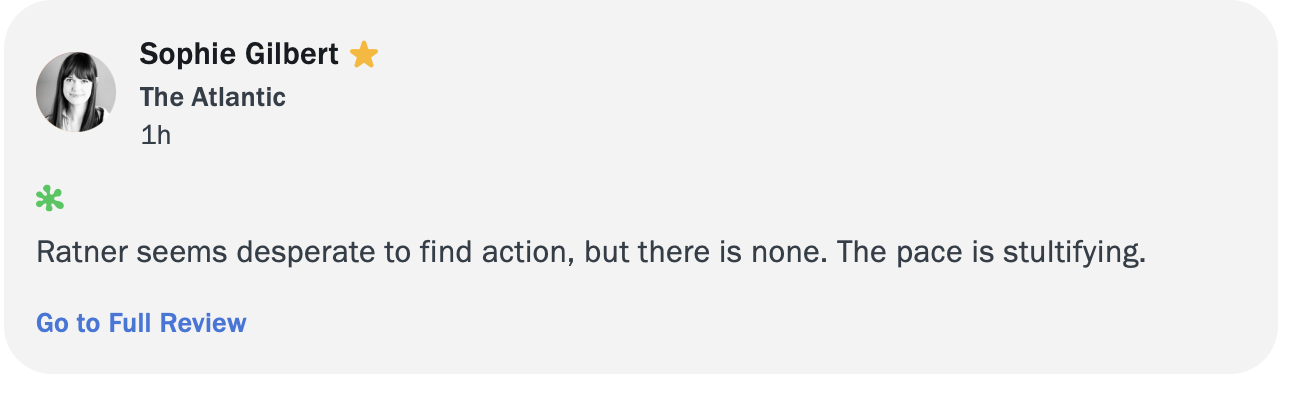Click the black-and-white headshot of the critic

pos(76,92)
